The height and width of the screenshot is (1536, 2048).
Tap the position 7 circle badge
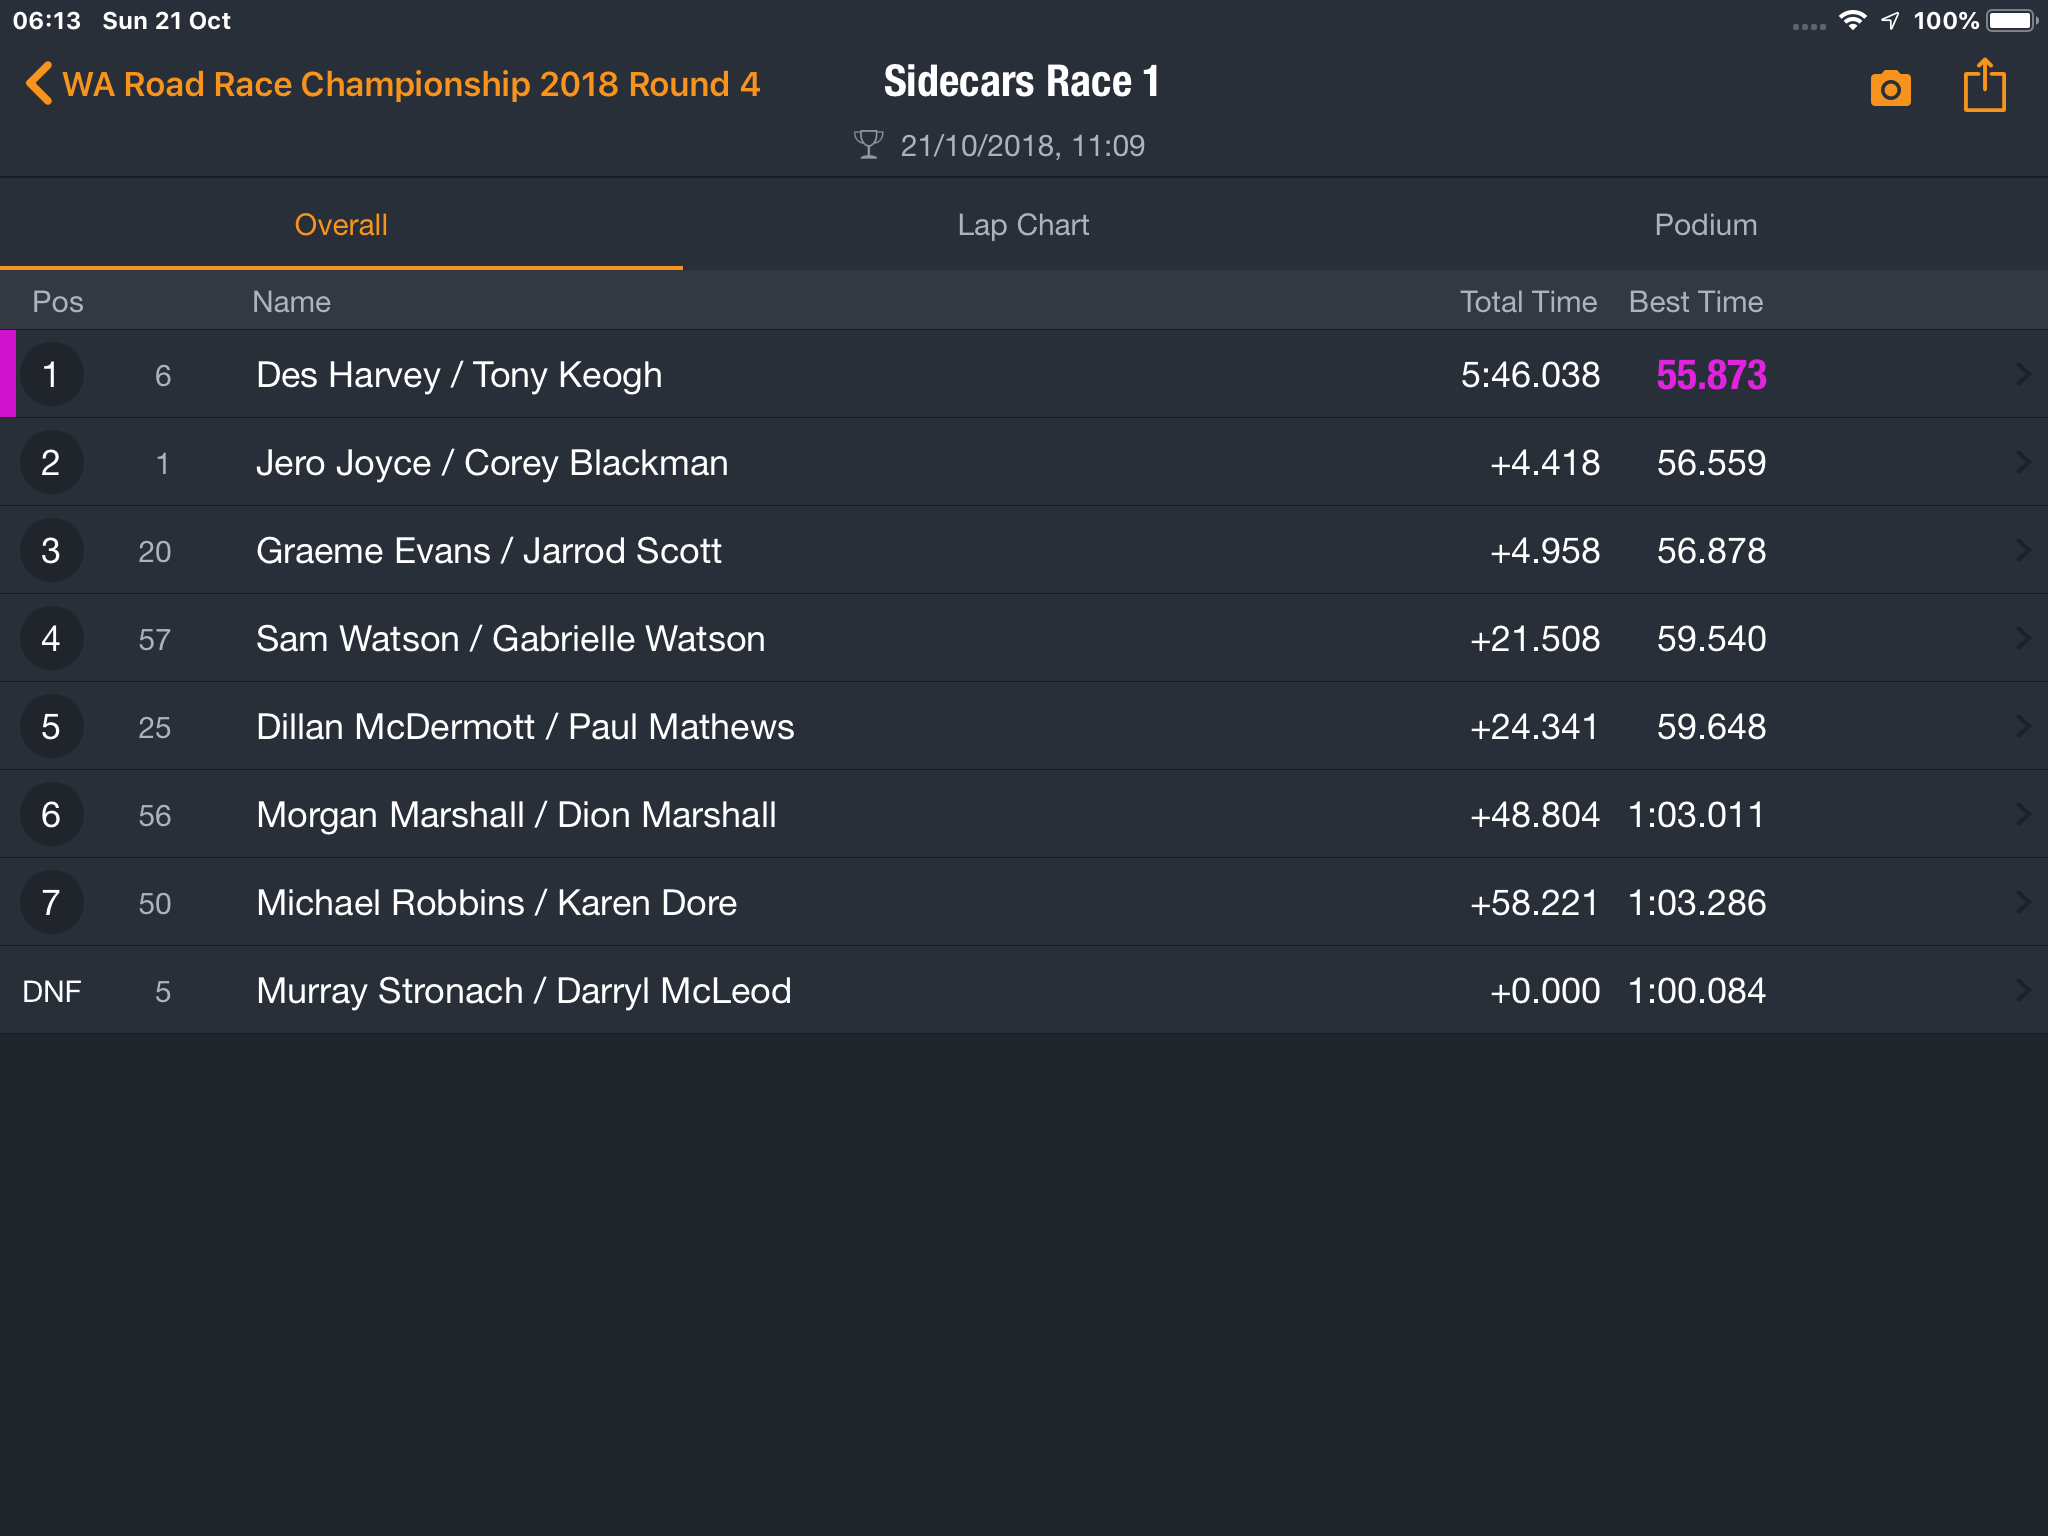coord(51,902)
